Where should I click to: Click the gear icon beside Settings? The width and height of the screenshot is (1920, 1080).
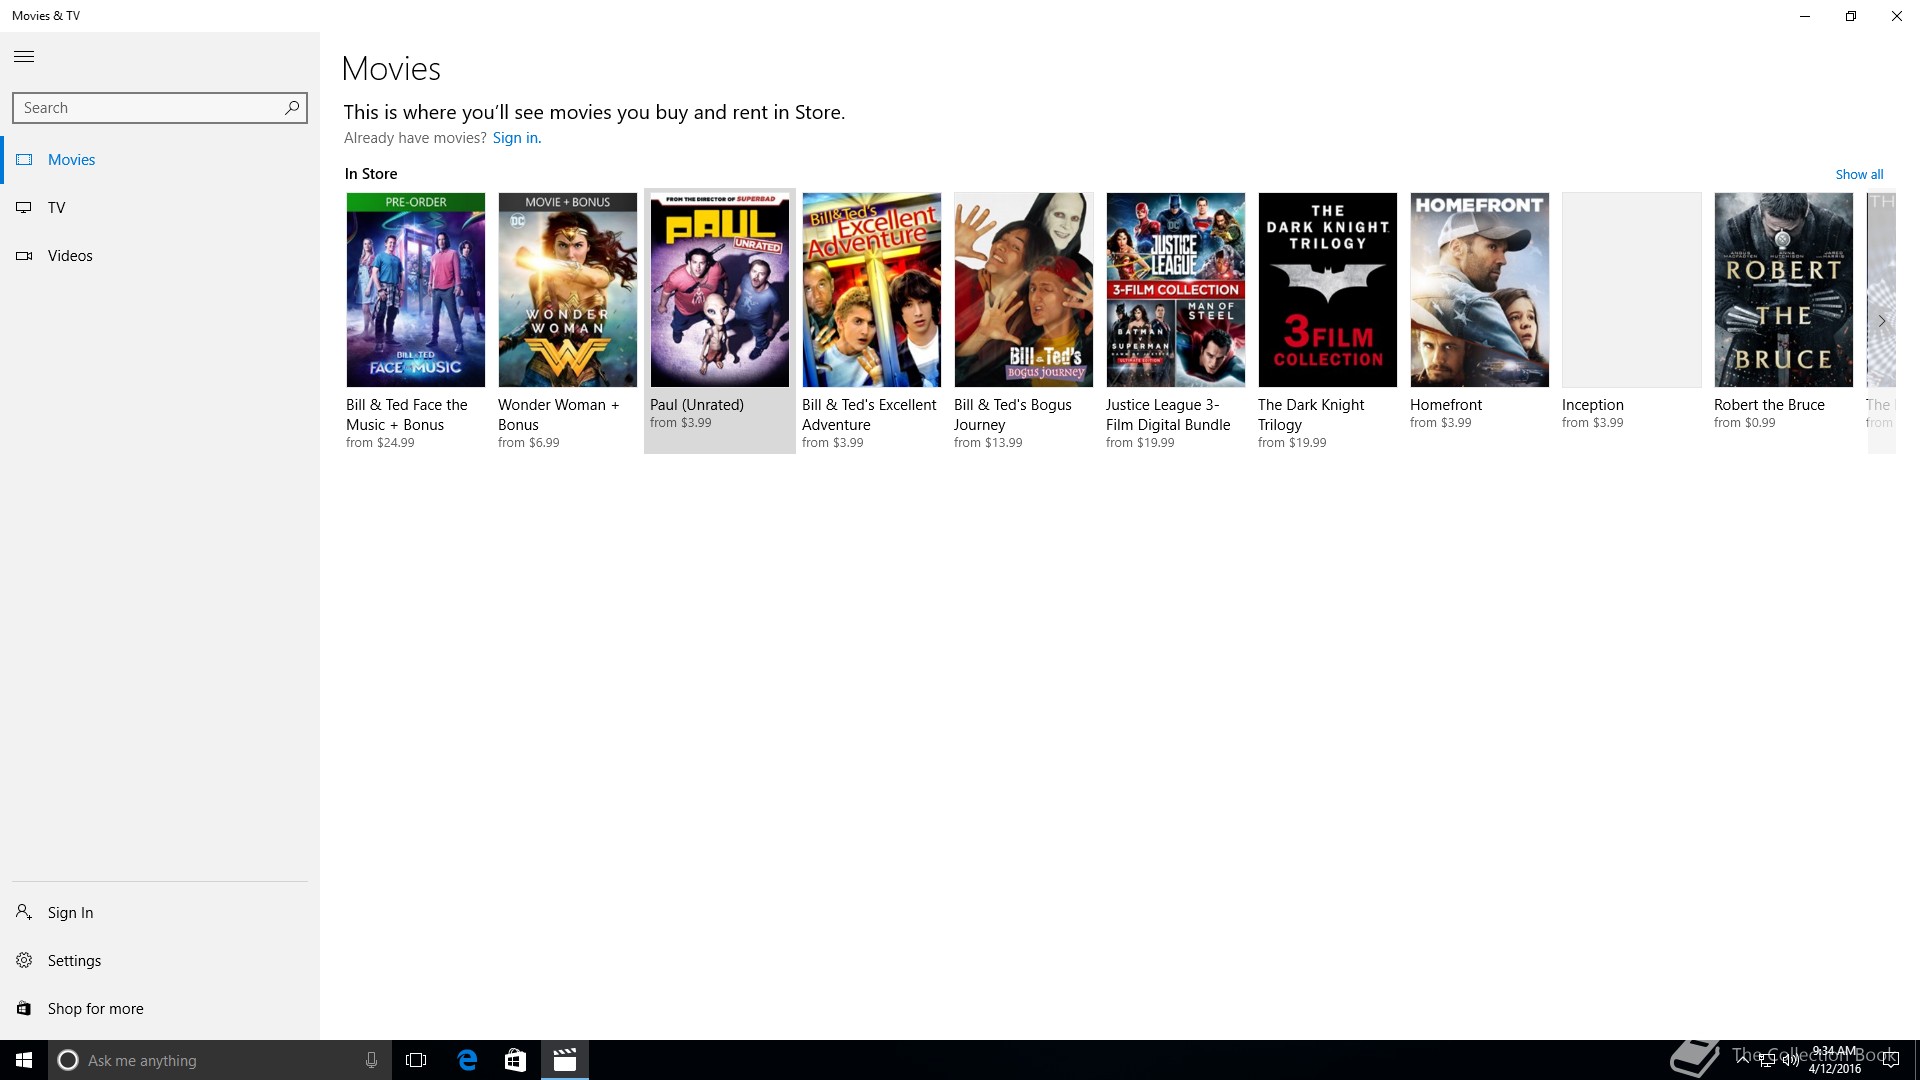(x=24, y=960)
